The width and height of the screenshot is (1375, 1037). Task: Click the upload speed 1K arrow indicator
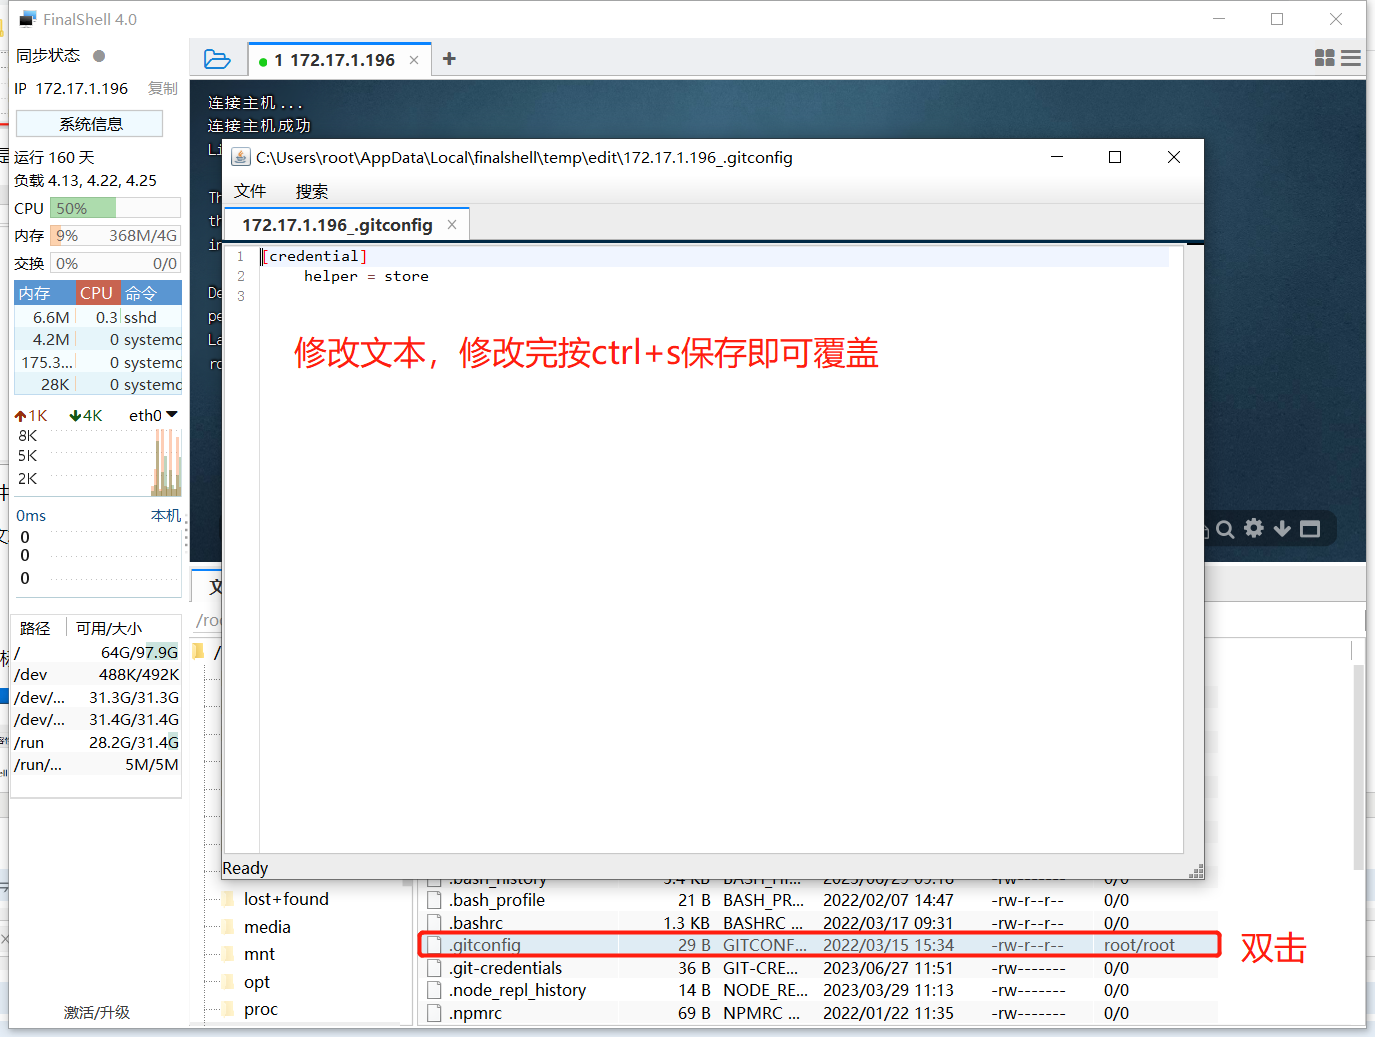(x=31, y=415)
